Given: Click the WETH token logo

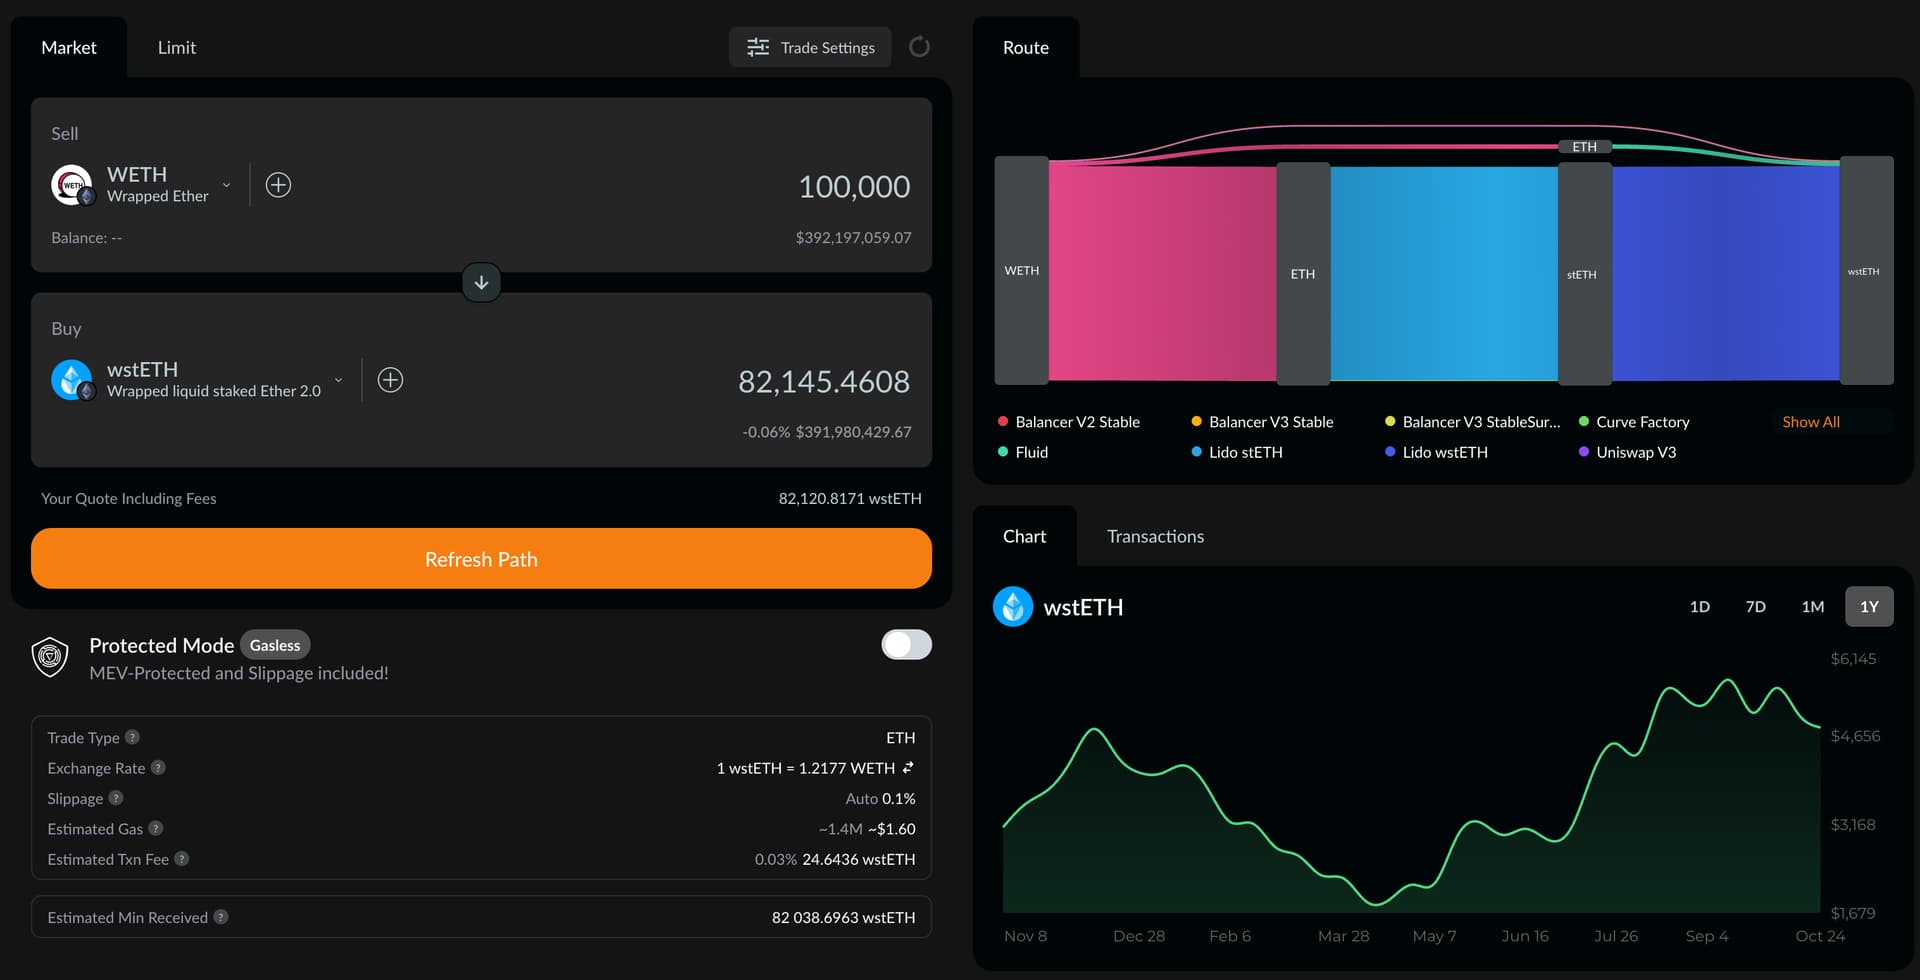Looking at the screenshot, I should pos(72,185).
